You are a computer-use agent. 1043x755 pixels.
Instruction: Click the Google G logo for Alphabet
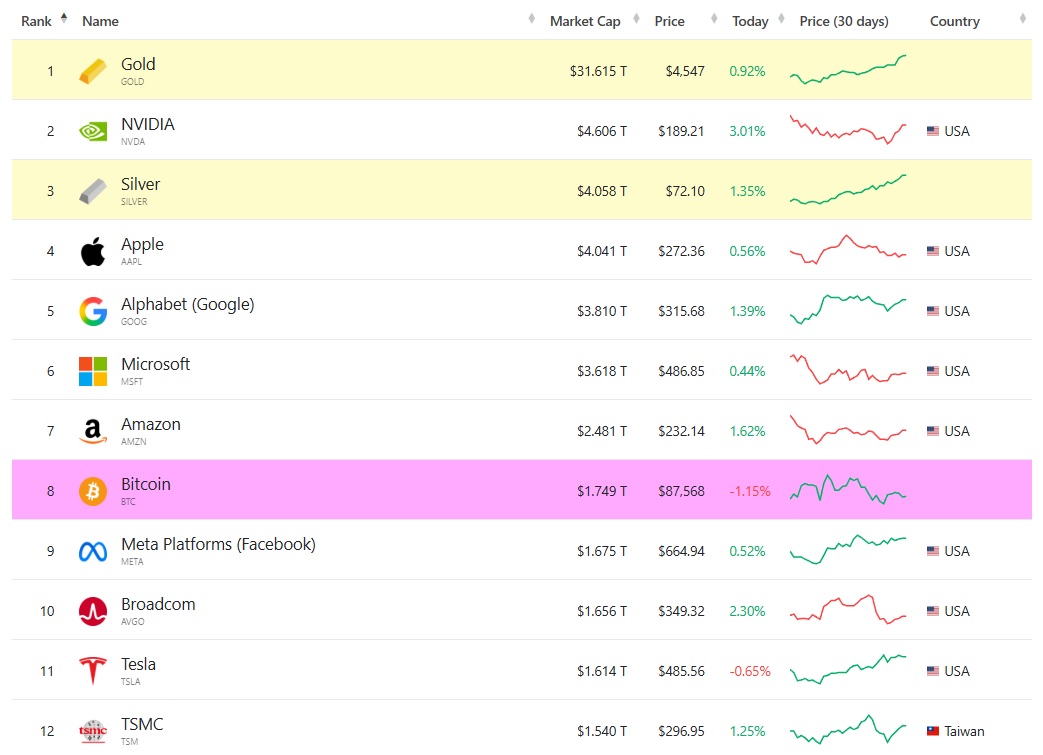[x=91, y=310]
